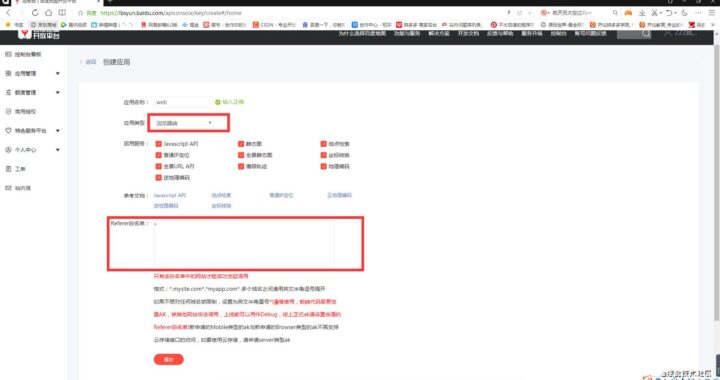Open a new tab with the plus icon

(111, 2)
